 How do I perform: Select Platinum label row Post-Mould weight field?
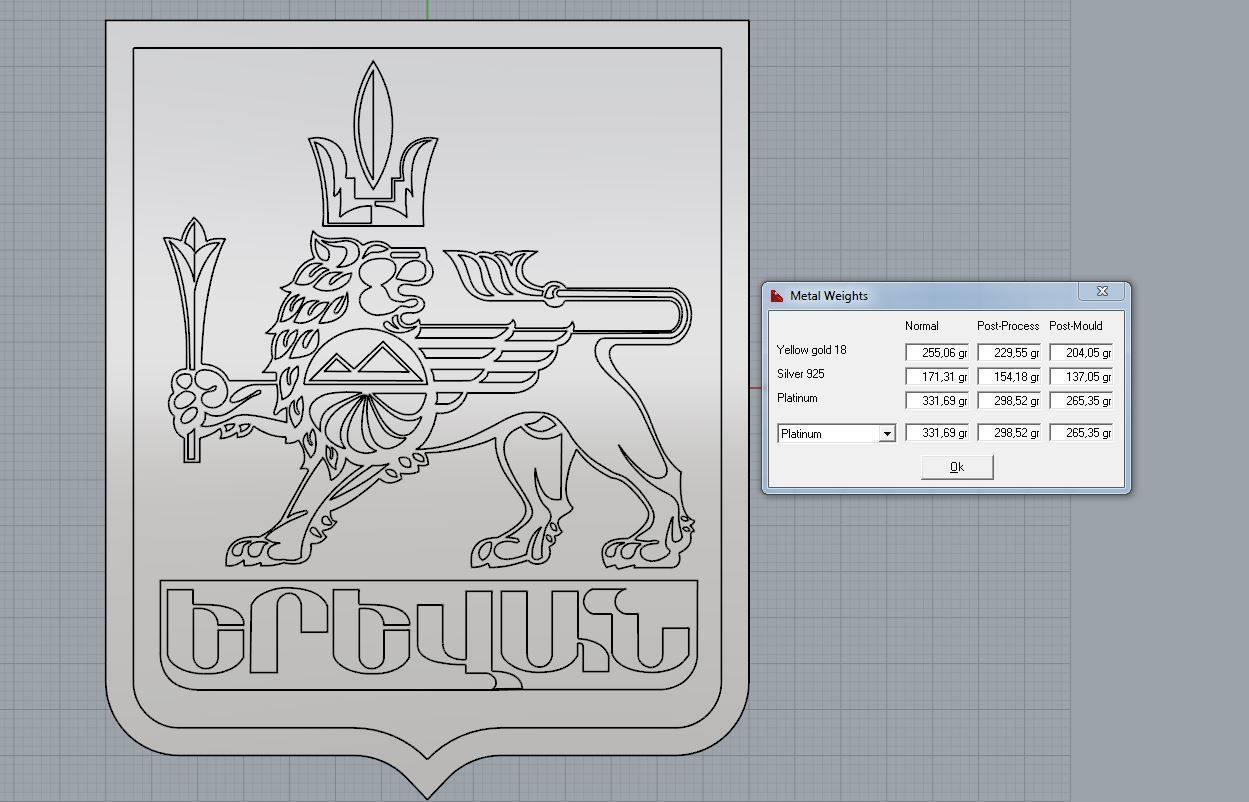1081,401
